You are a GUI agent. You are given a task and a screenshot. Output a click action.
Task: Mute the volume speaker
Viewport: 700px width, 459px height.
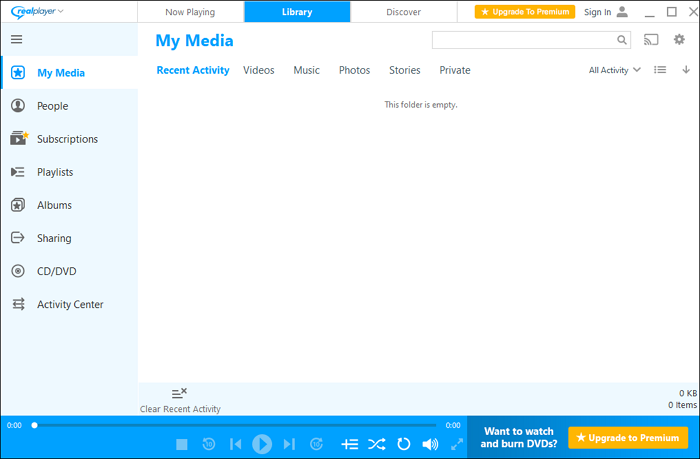tap(430, 444)
